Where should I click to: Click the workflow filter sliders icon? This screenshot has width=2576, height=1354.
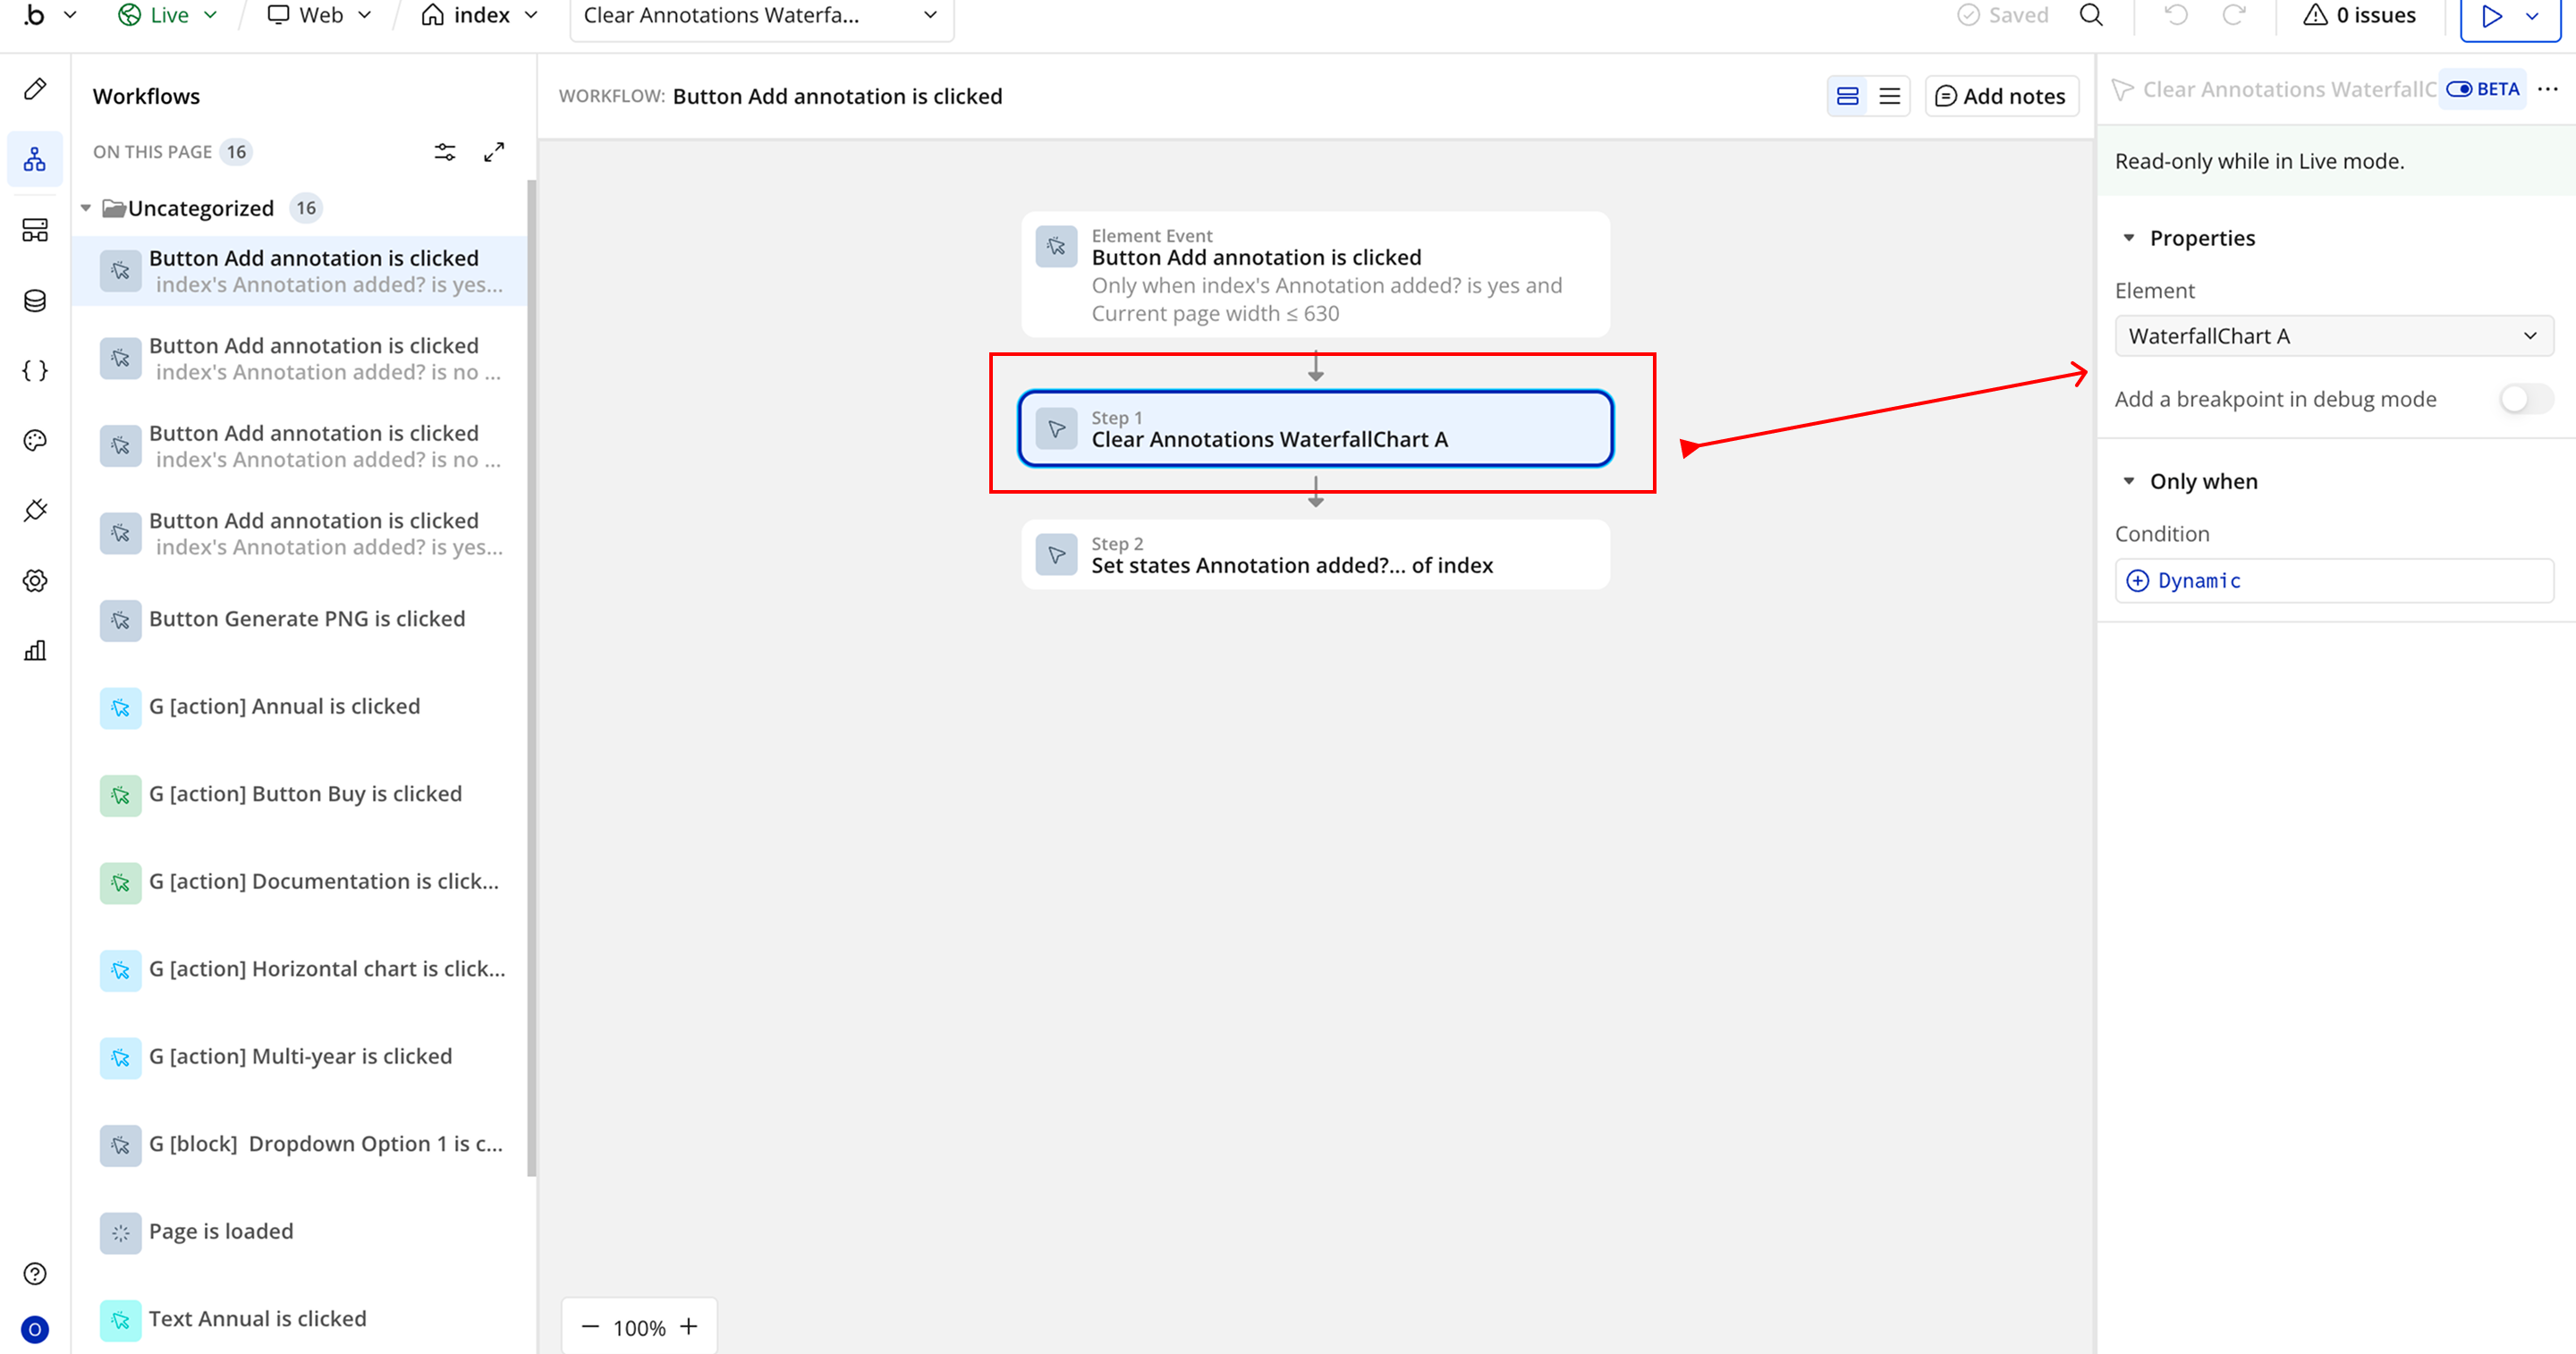point(445,152)
